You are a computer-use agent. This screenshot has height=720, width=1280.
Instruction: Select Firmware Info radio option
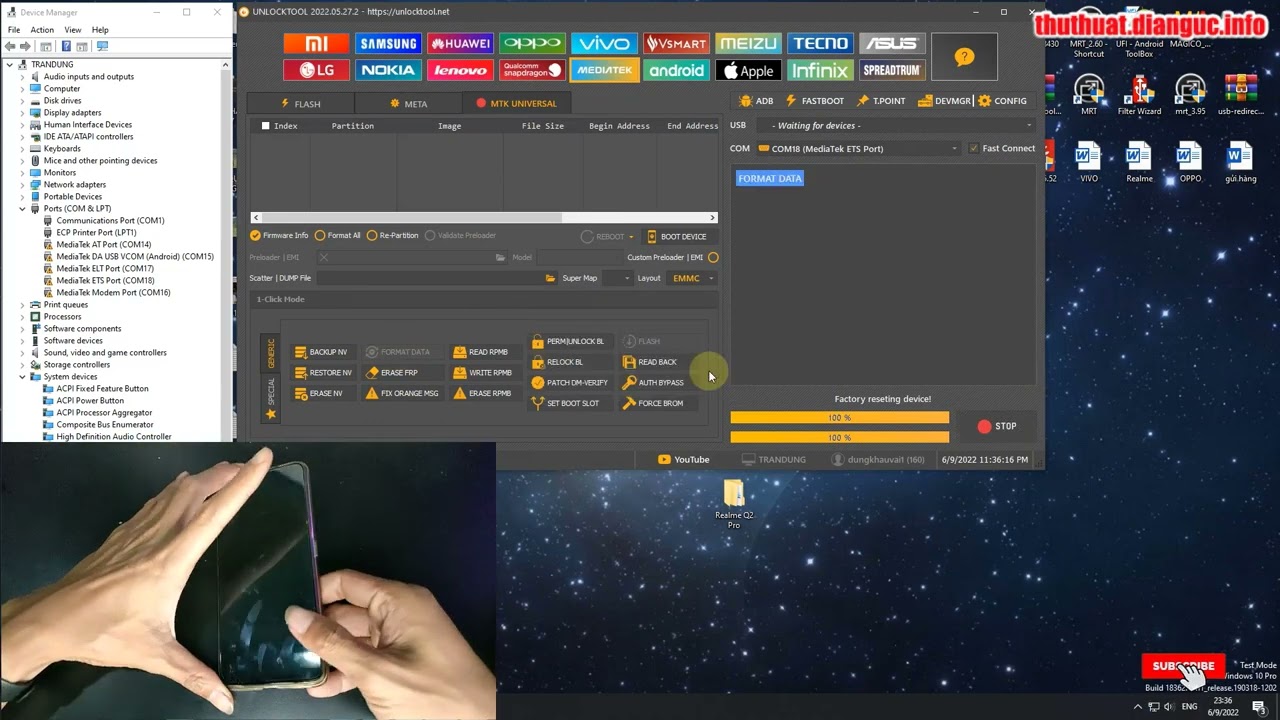coord(279,235)
